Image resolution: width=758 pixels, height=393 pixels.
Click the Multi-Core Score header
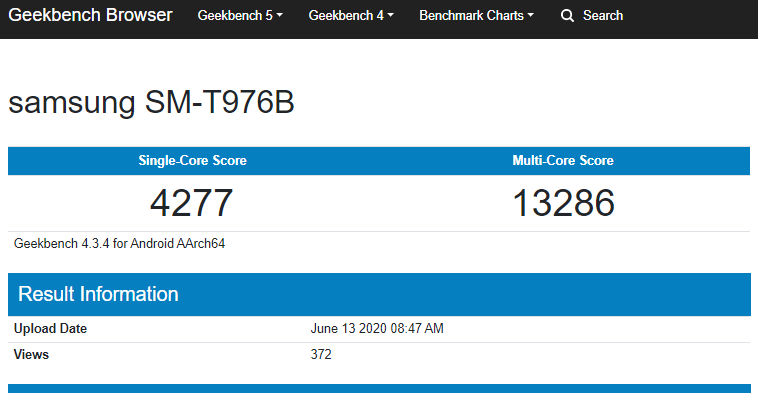pyautogui.click(x=563, y=160)
